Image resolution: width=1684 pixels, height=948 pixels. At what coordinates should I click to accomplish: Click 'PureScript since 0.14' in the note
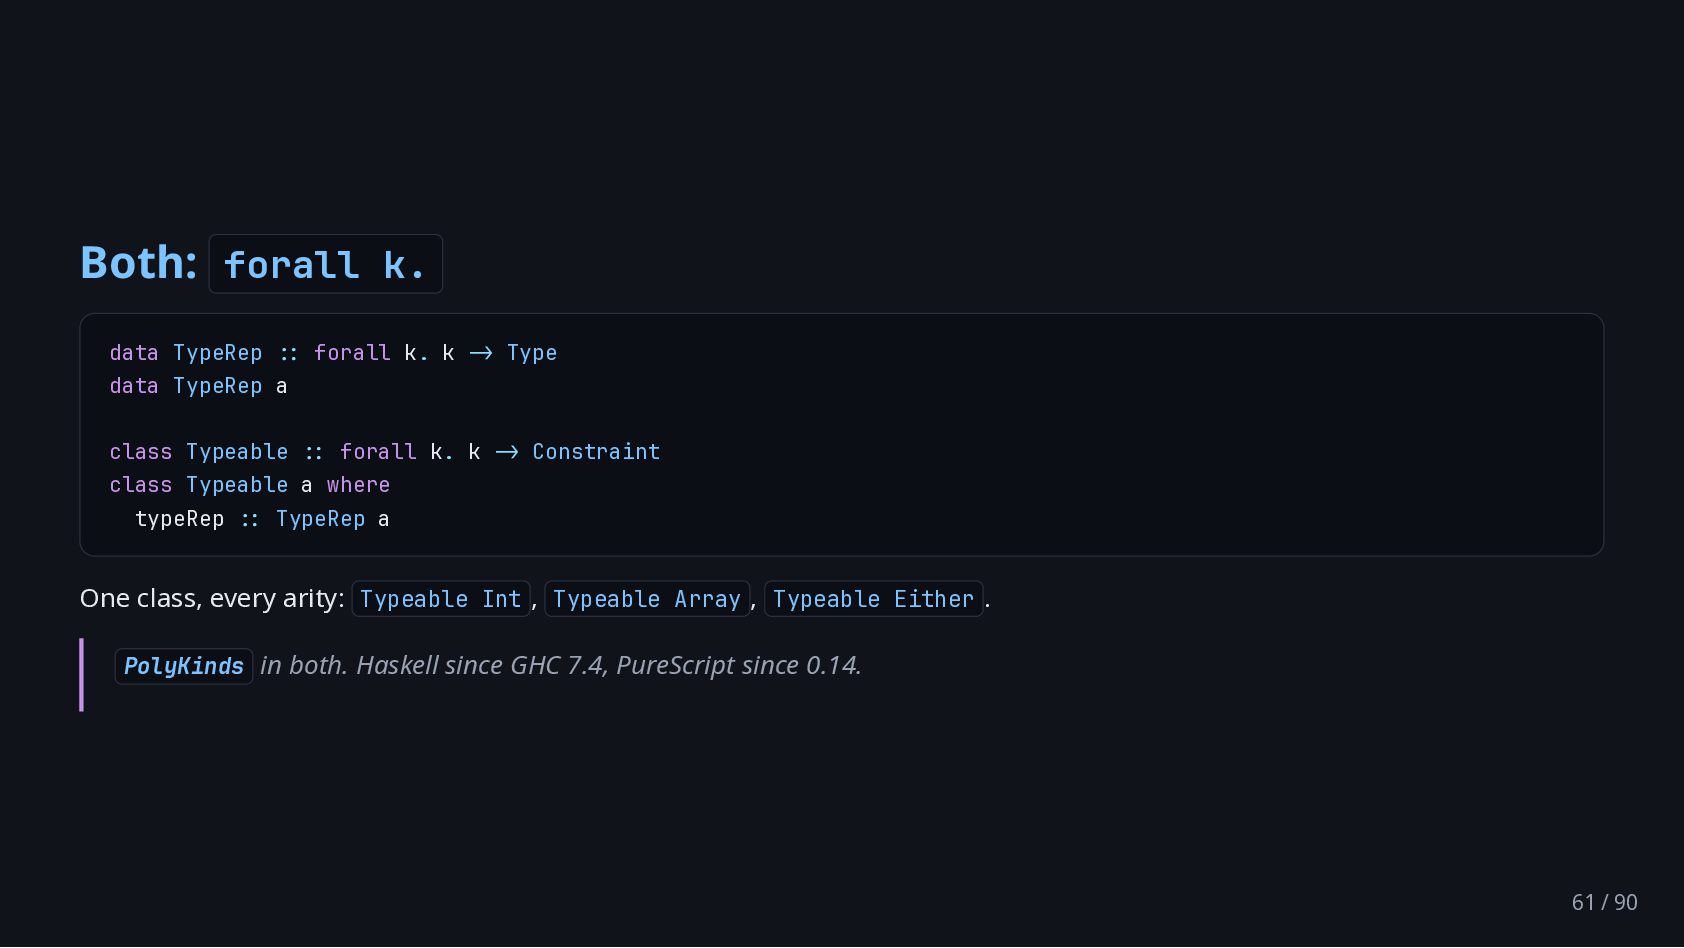point(736,665)
